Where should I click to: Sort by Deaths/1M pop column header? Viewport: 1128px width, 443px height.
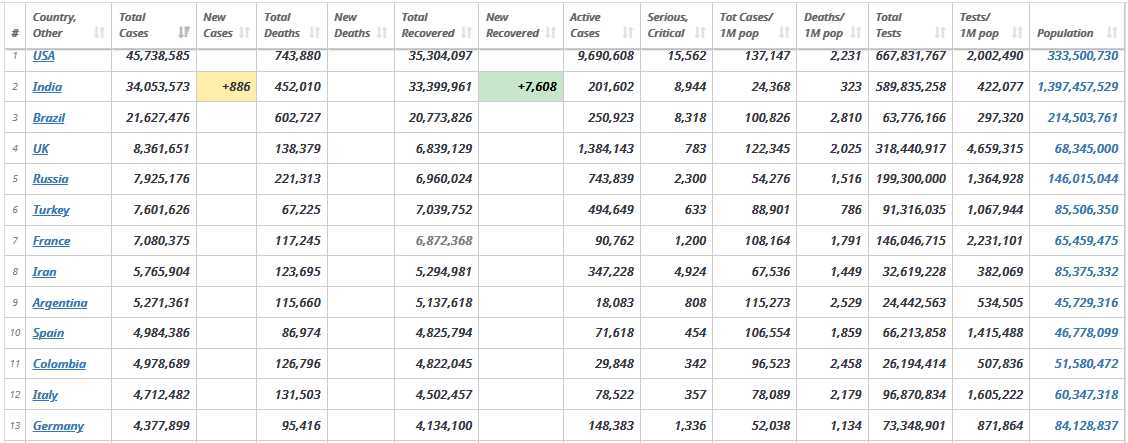[832, 25]
